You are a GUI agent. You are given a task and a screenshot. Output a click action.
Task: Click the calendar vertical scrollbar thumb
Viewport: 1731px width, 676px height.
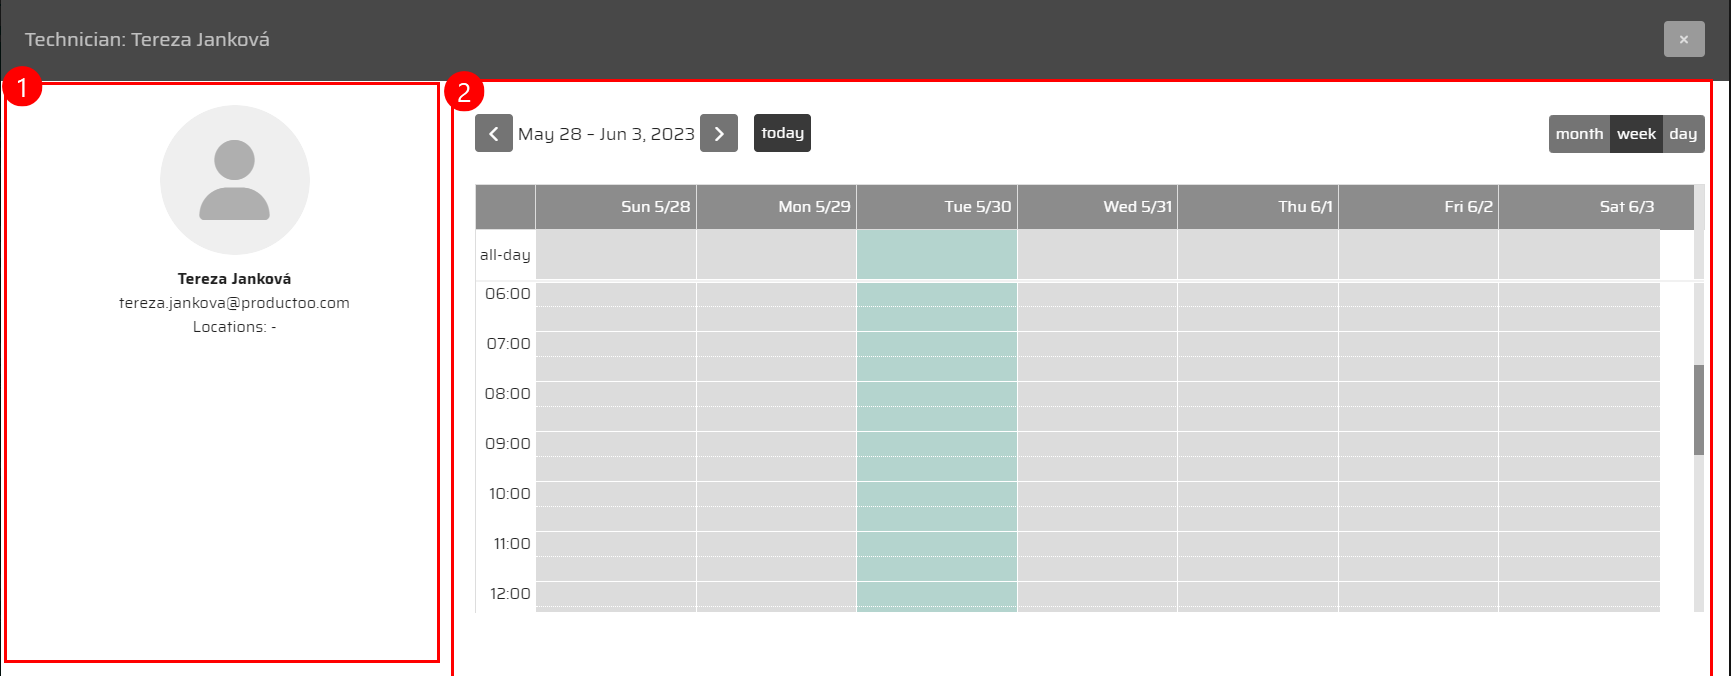pyautogui.click(x=1698, y=410)
